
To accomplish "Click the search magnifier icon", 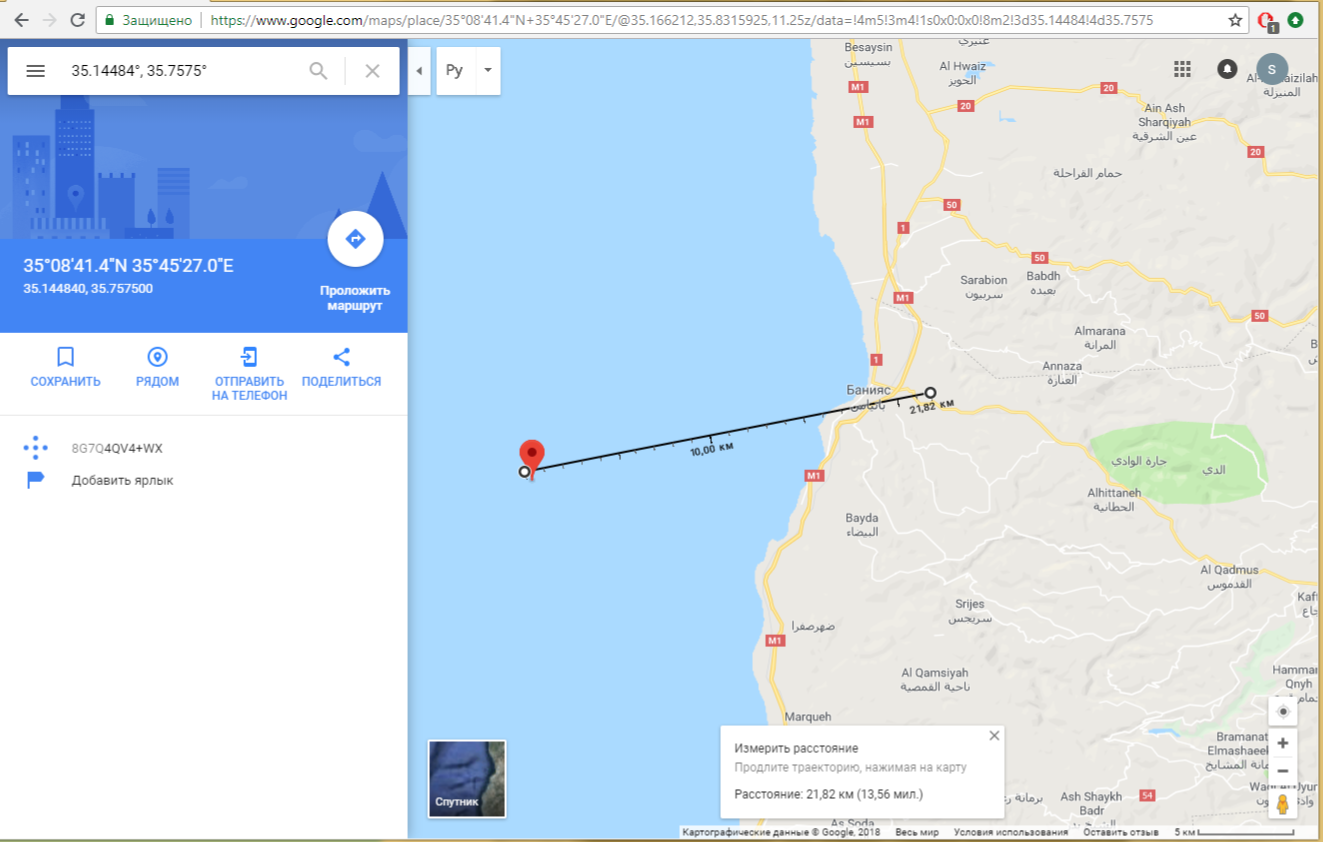I will pos(318,71).
